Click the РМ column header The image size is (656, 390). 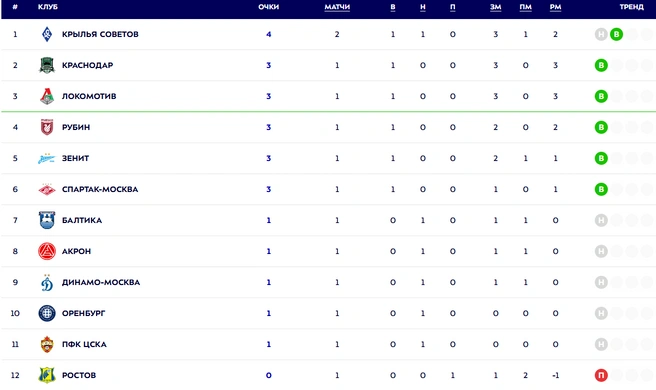(556, 7)
